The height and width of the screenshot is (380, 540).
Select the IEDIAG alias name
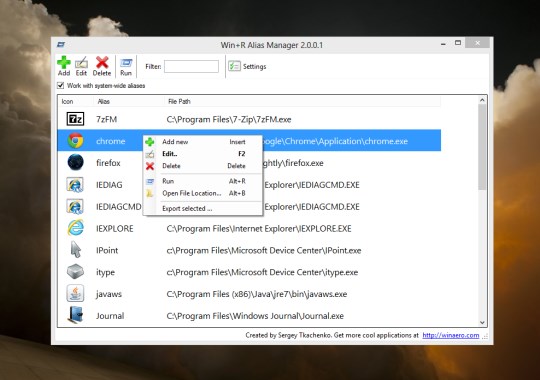click(x=109, y=185)
